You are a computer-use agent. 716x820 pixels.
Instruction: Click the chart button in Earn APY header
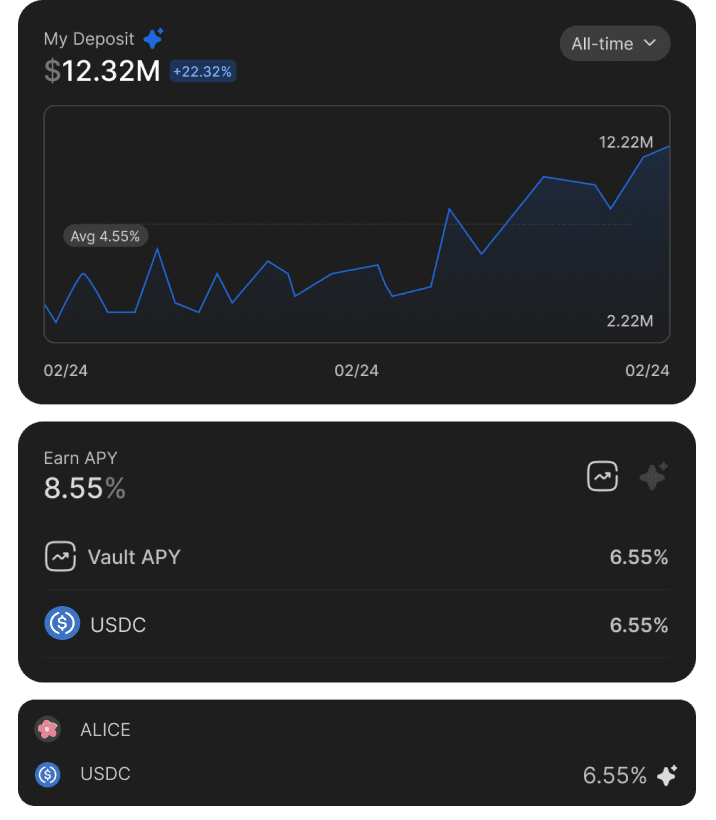point(602,477)
